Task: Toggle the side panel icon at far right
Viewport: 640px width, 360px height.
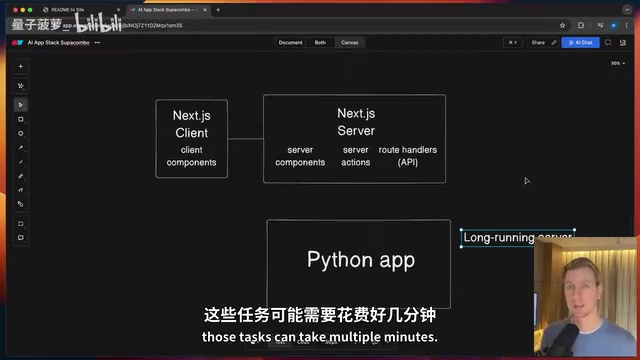Action: coord(622,42)
